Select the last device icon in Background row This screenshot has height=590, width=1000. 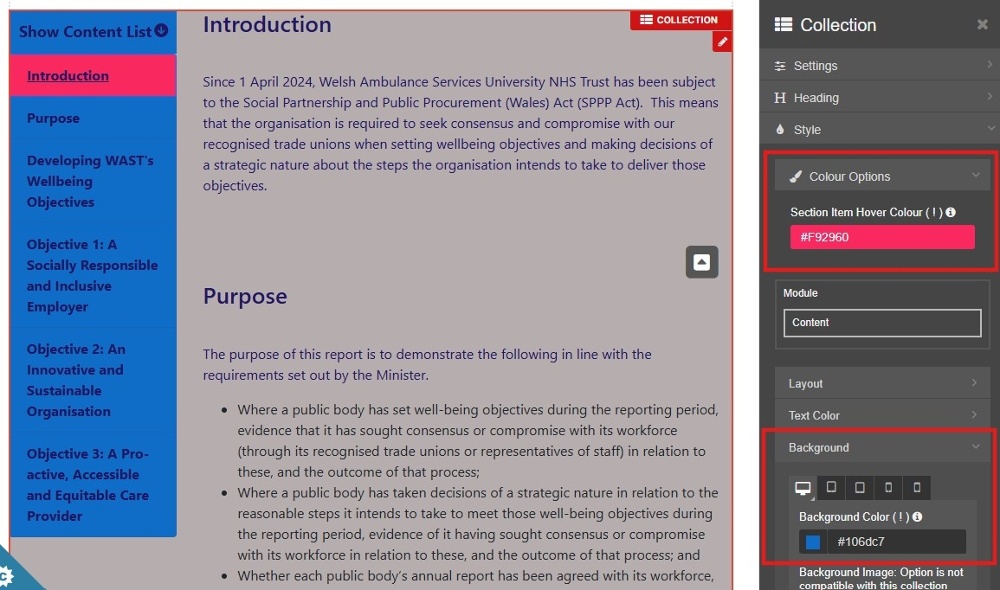(x=916, y=488)
